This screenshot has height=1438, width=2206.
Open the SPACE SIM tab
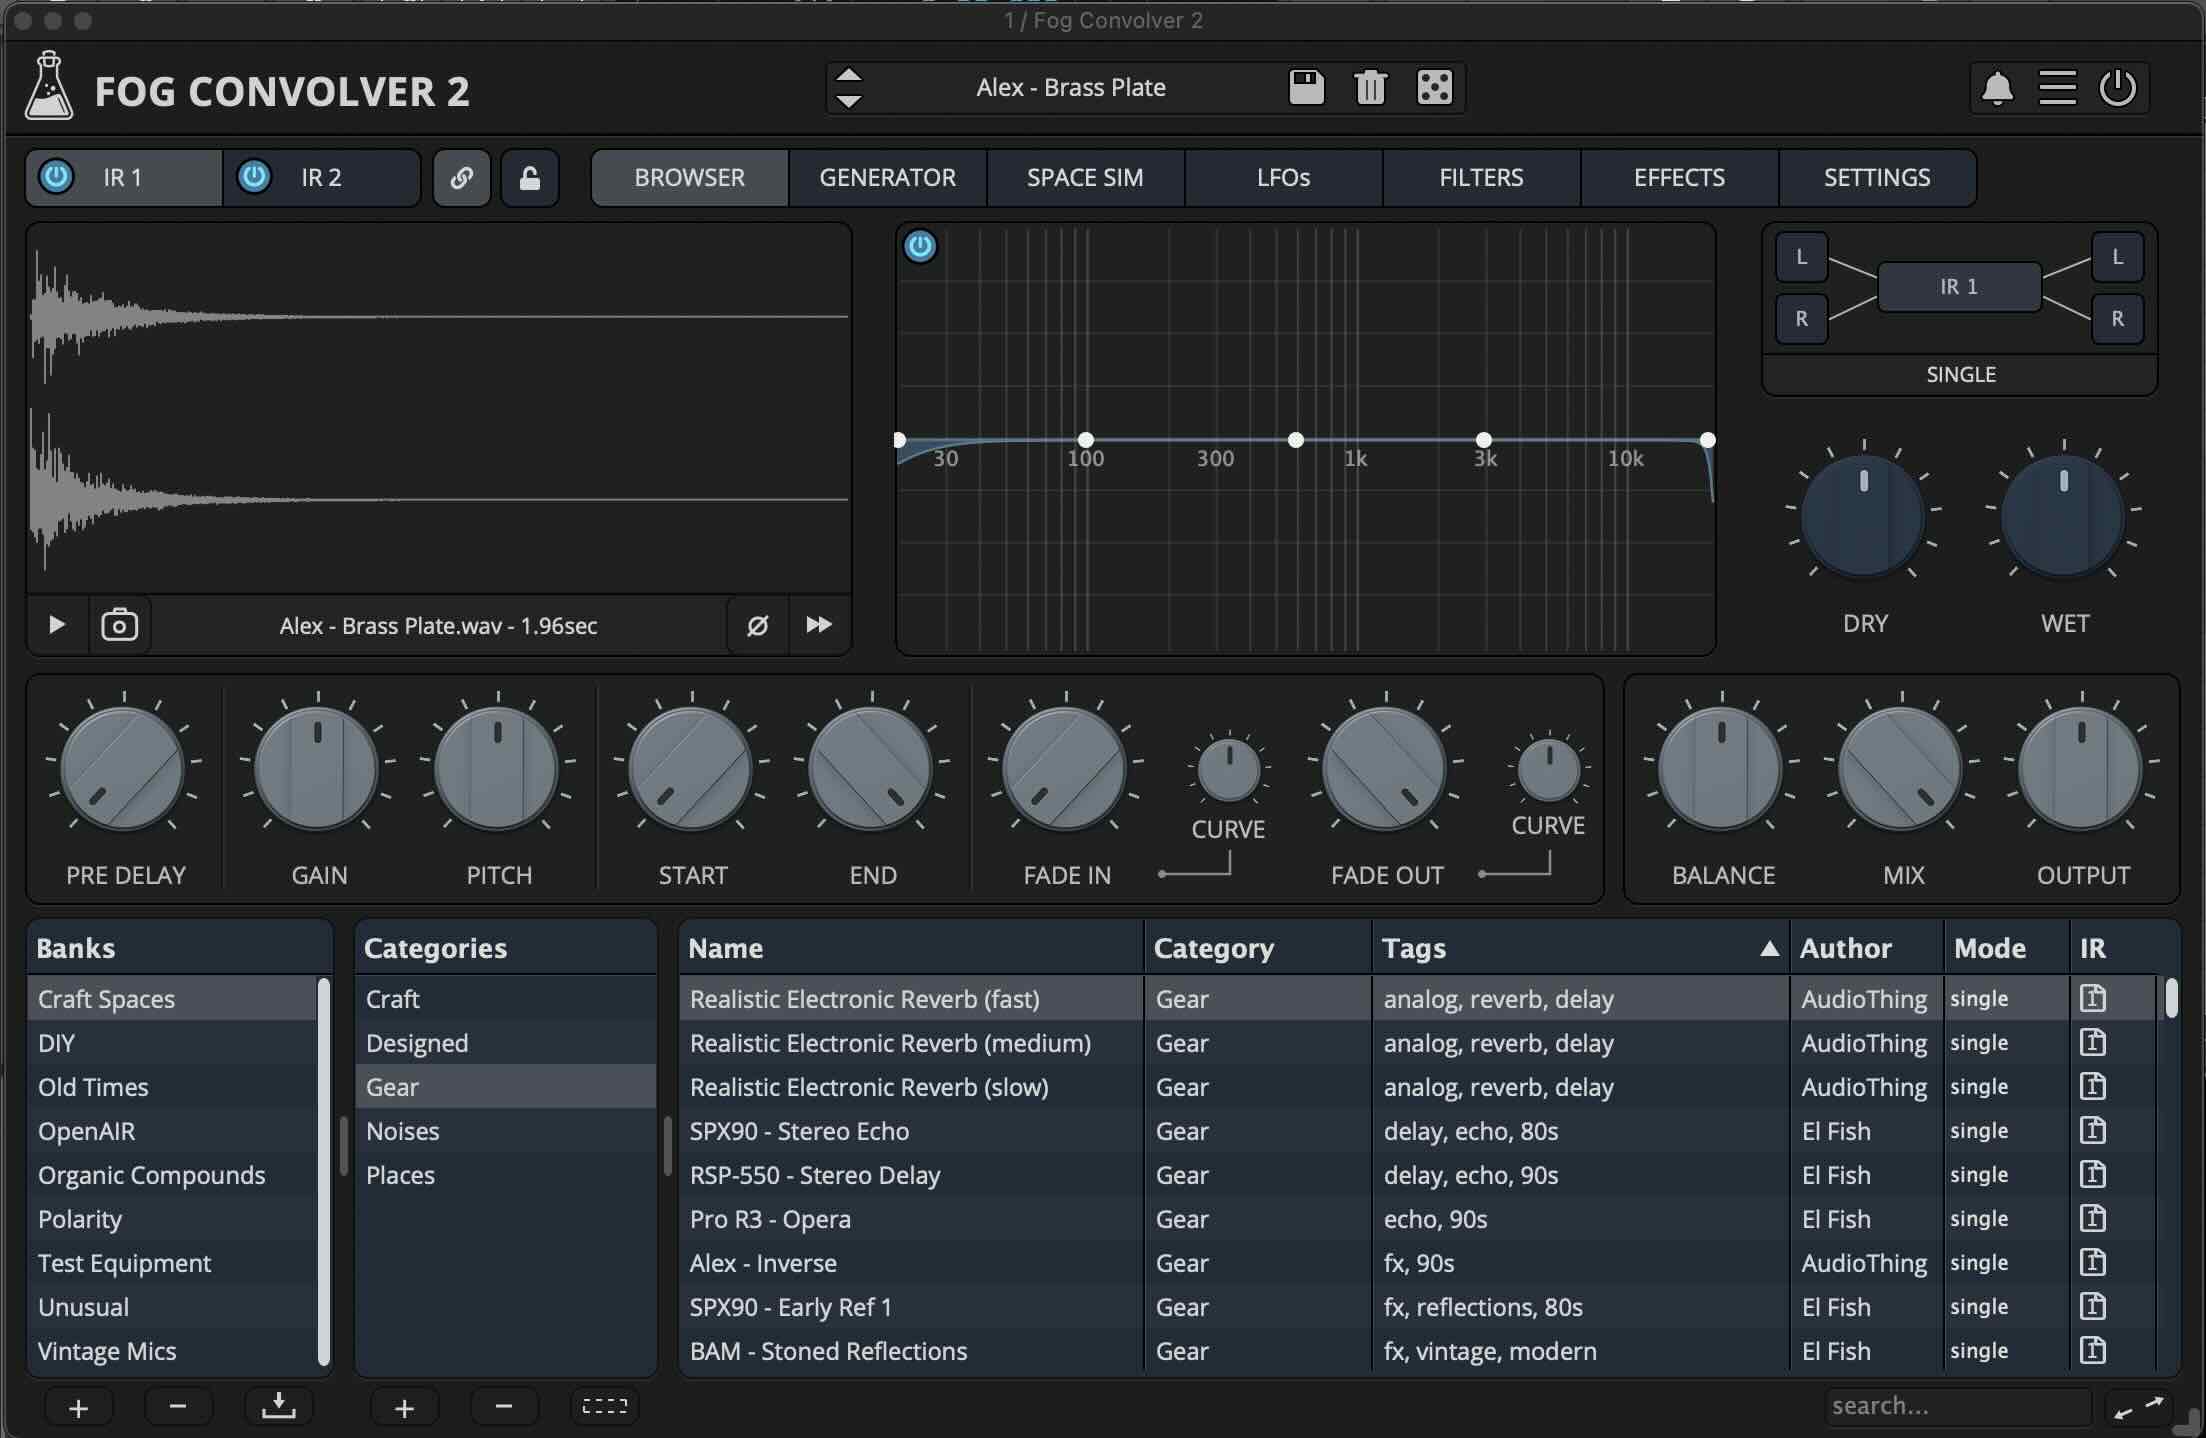pyautogui.click(x=1085, y=178)
